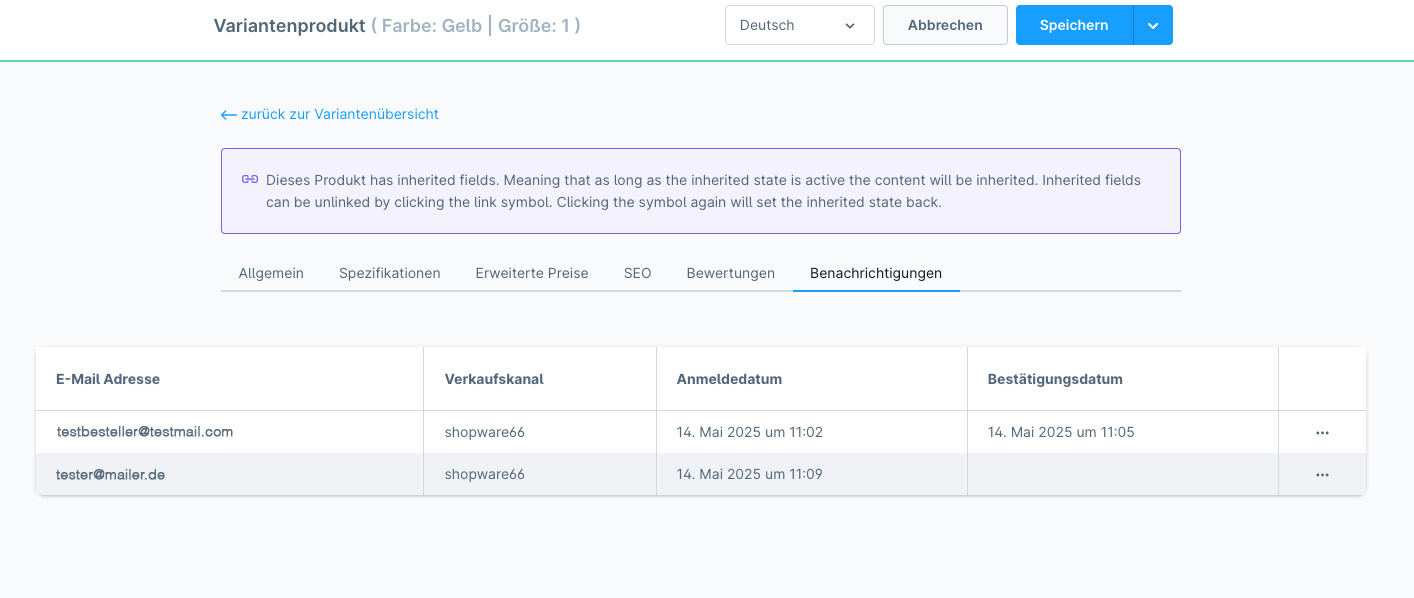This screenshot has width=1414, height=598.
Task: Click the inheritance link icon in banner
Action: [x=250, y=180]
